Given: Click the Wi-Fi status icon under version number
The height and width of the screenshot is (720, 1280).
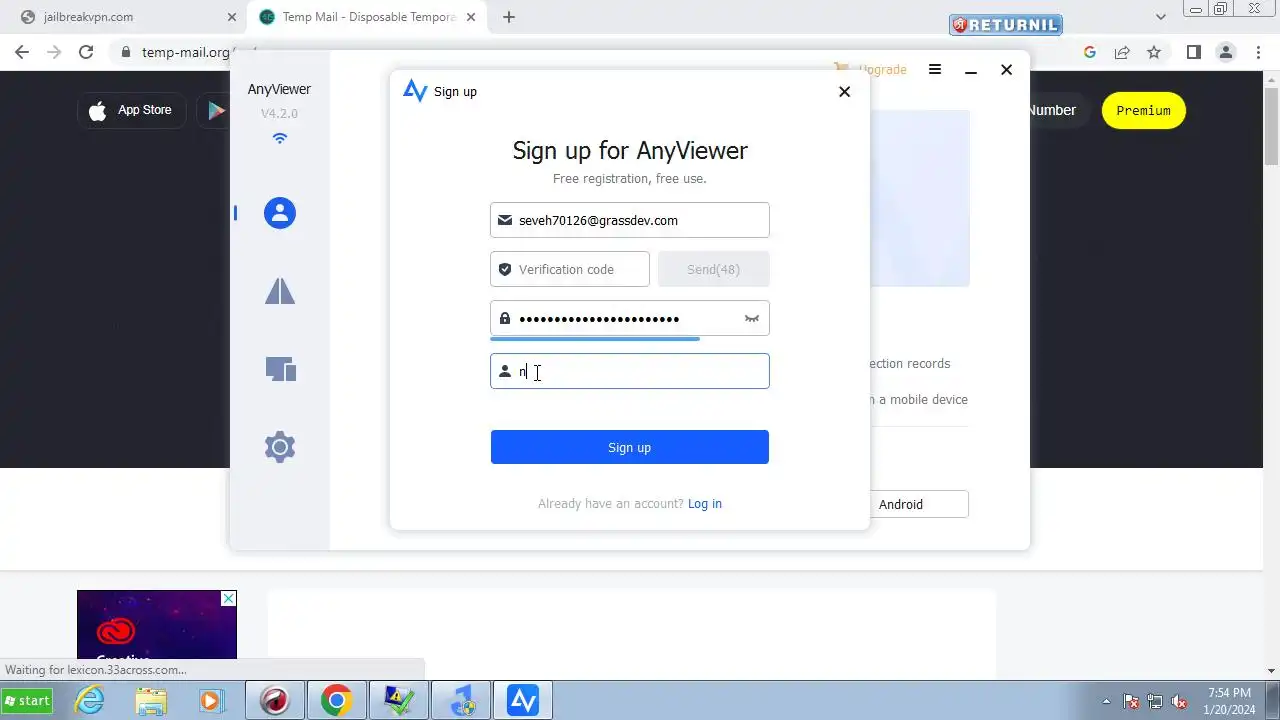Looking at the screenshot, I should [x=280, y=138].
